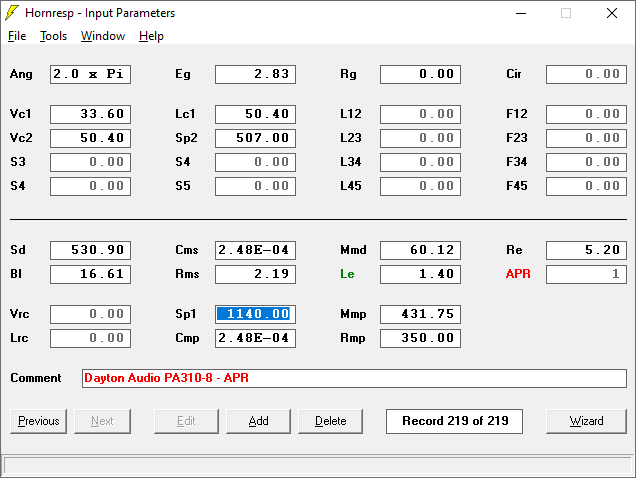Click the S5 input field
Image resolution: width=636 pixels, height=478 pixels.
(x=256, y=186)
